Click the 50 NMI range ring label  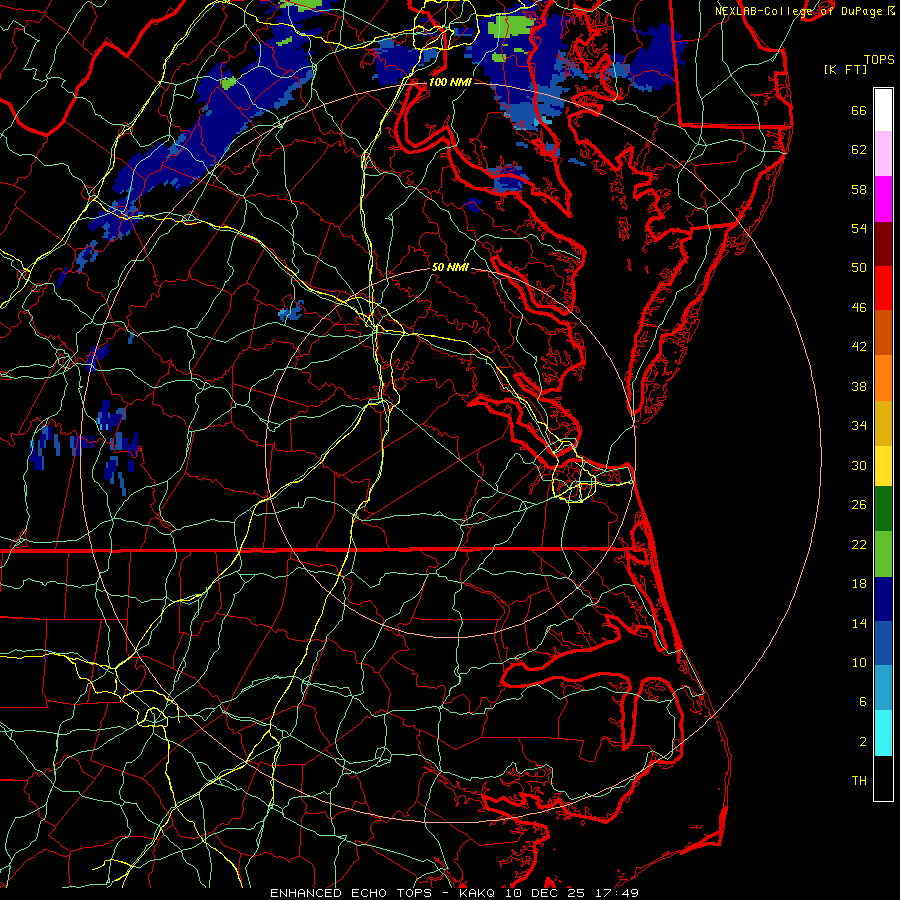pos(450,267)
